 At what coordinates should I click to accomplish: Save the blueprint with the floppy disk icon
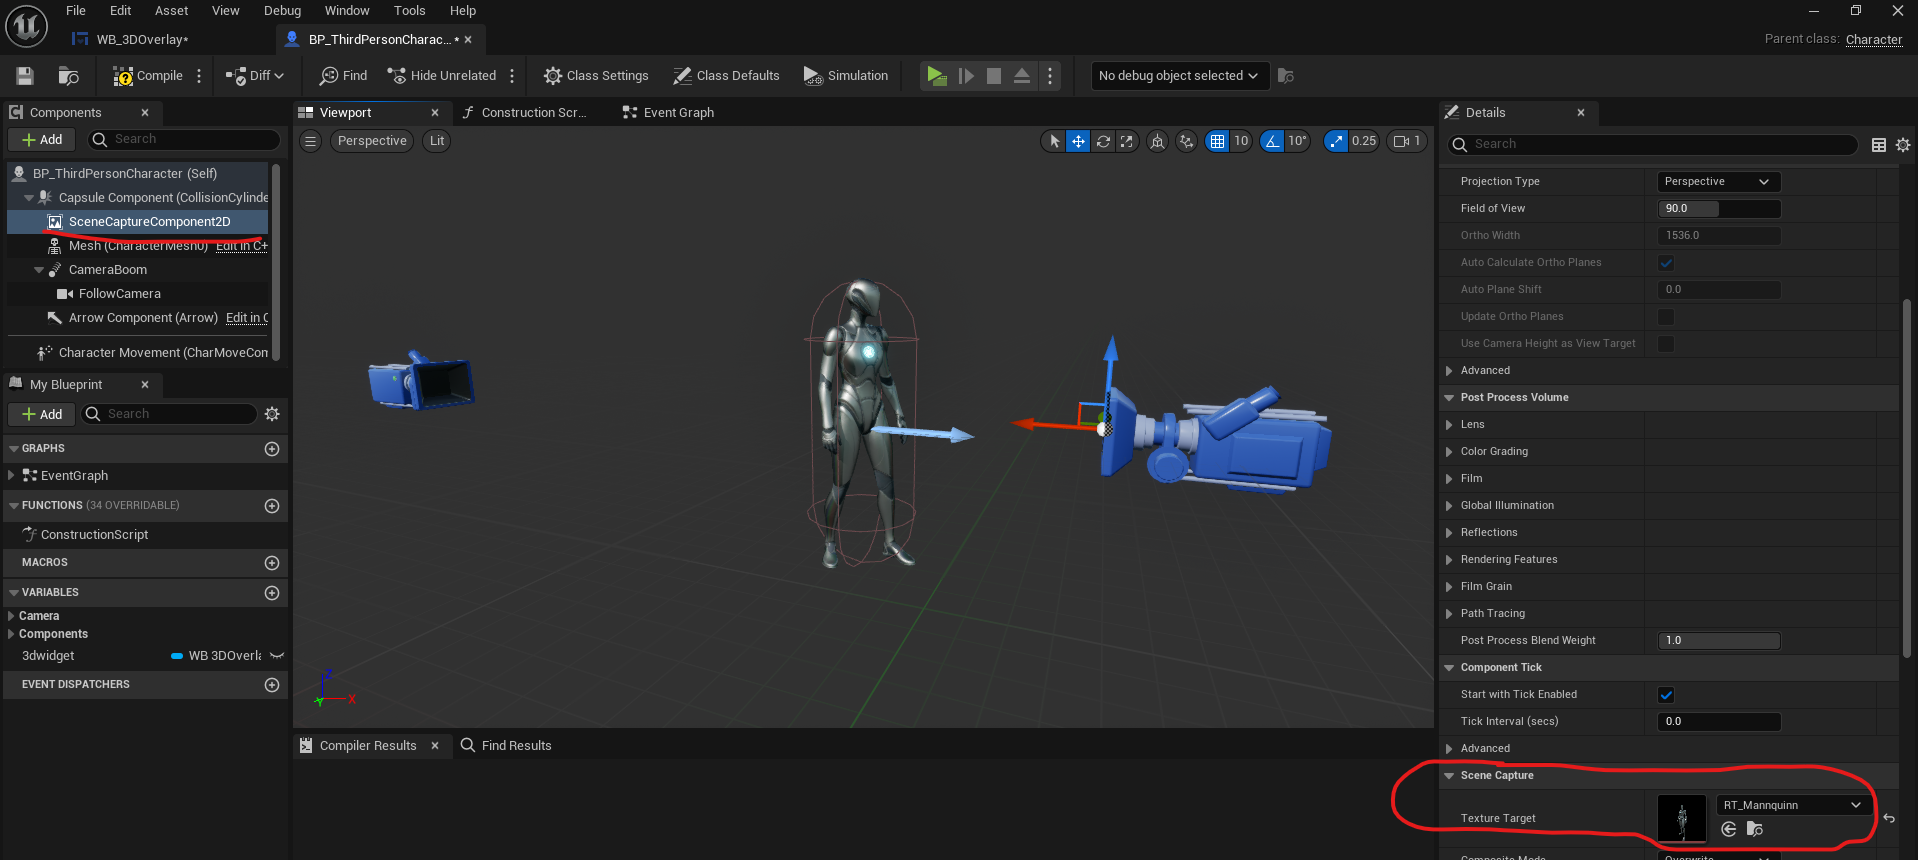pyautogui.click(x=25, y=76)
